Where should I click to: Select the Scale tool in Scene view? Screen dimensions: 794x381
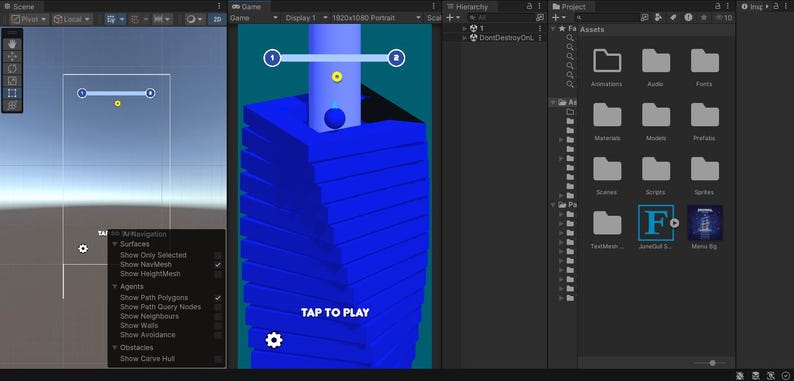point(12,81)
